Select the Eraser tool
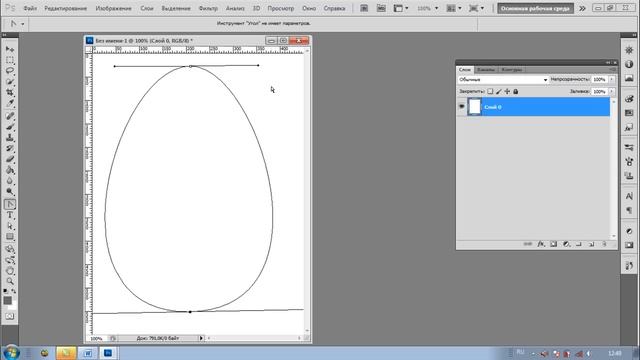This screenshot has height=360, width=640. click(10, 160)
